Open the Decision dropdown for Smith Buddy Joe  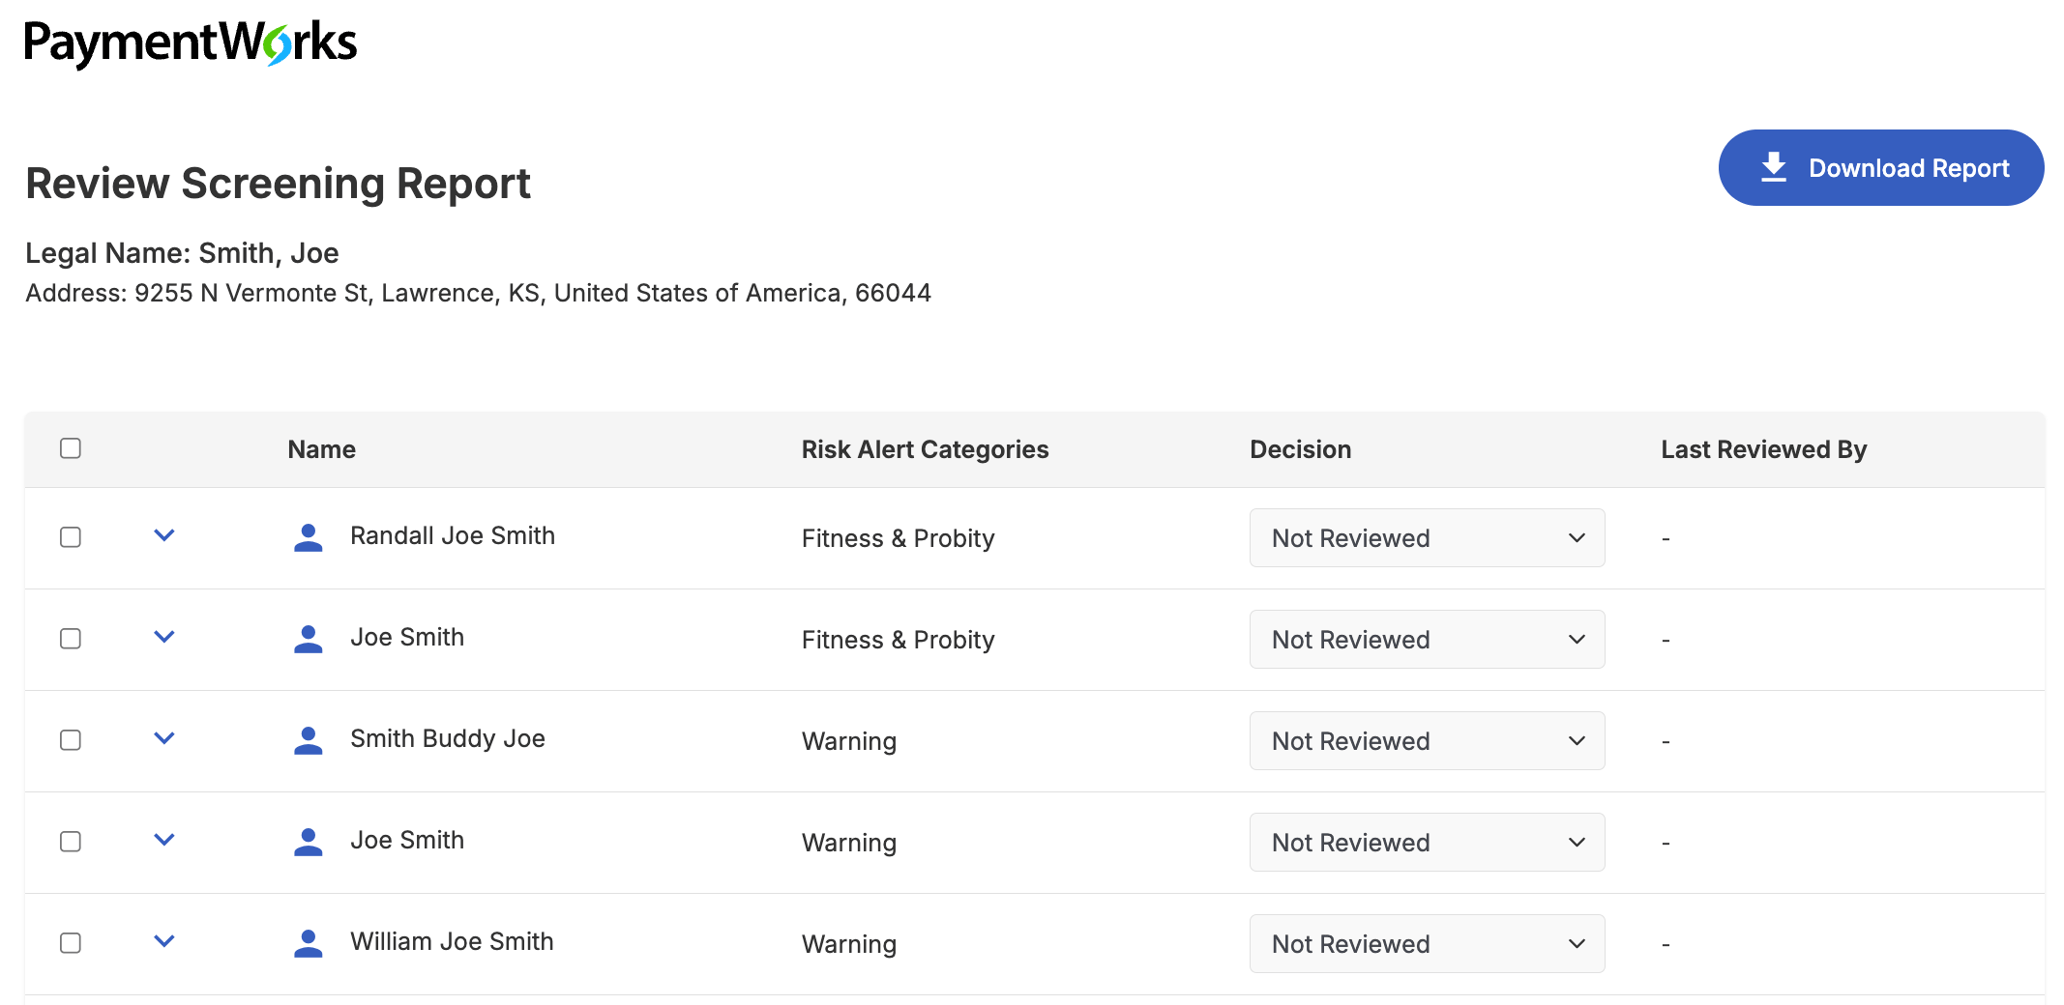[1426, 740]
